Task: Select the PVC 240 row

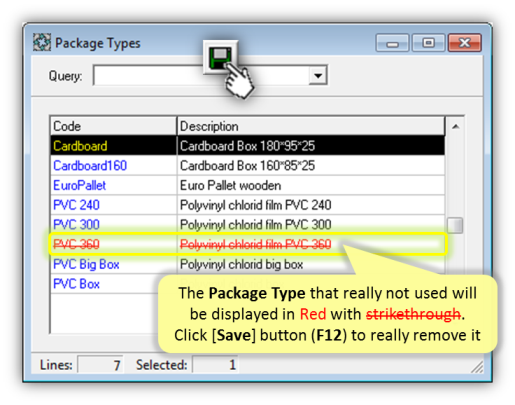Action: (247, 205)
